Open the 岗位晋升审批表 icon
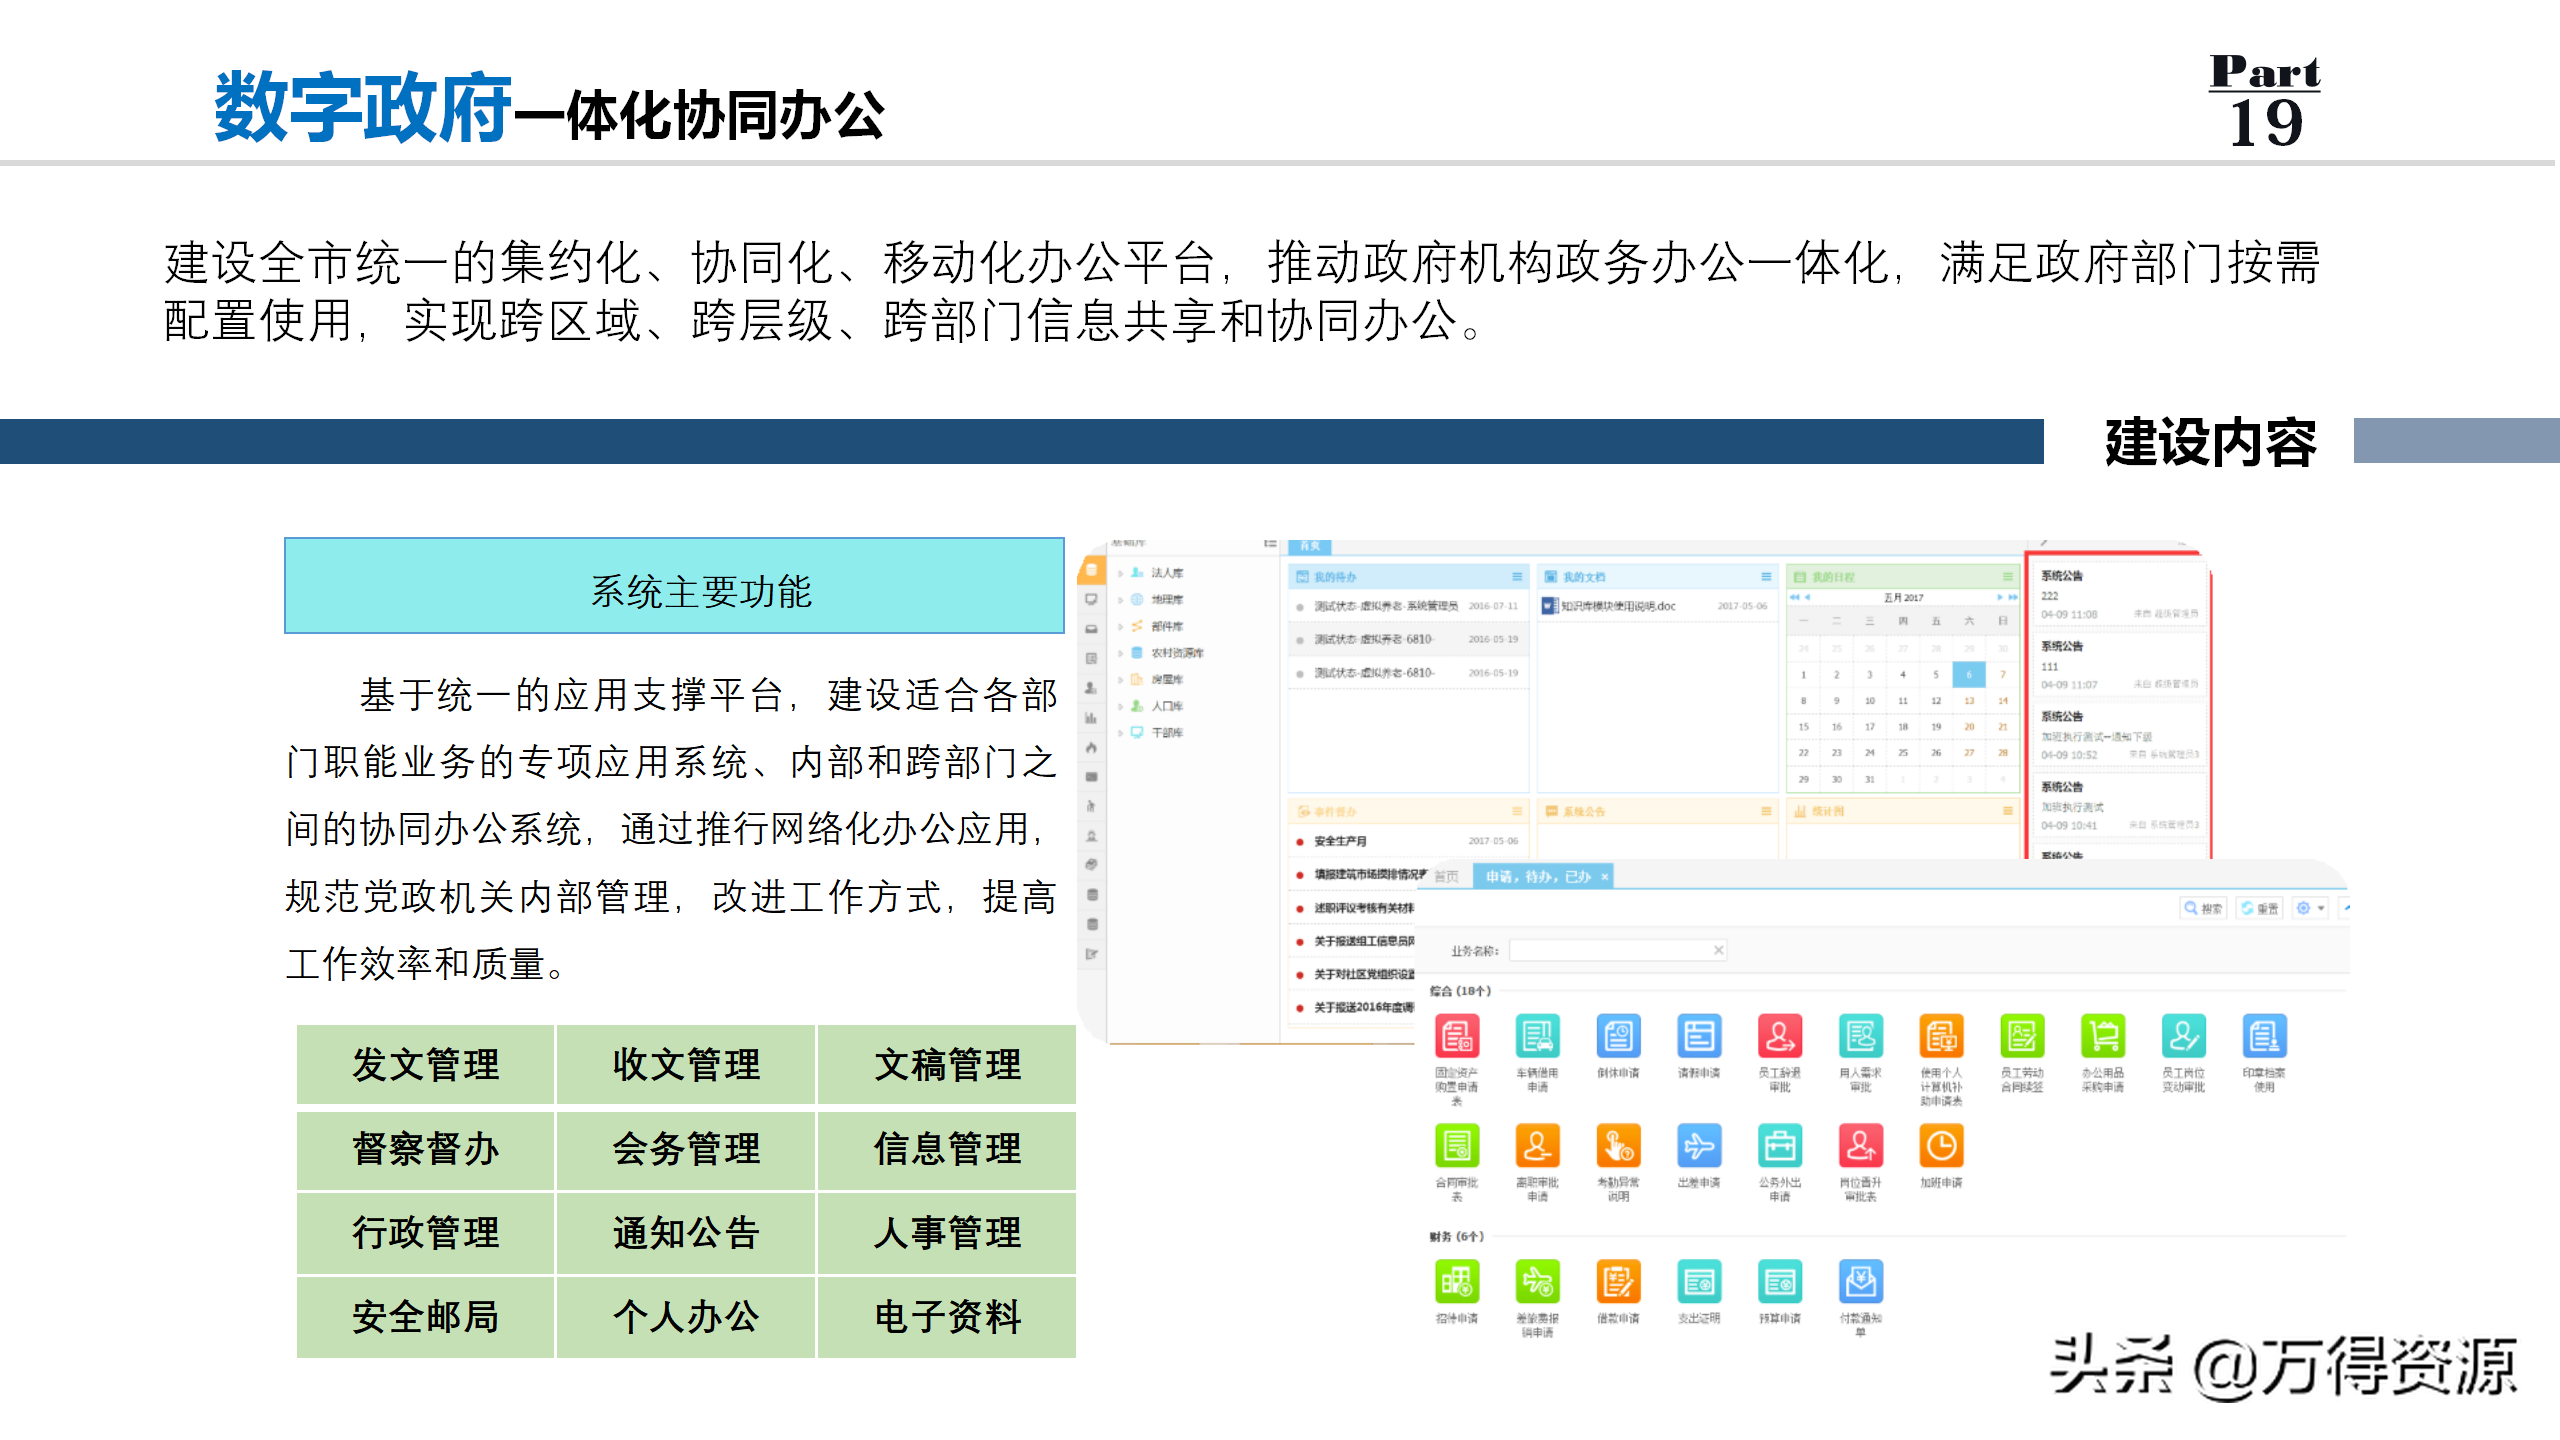 1861,1146
